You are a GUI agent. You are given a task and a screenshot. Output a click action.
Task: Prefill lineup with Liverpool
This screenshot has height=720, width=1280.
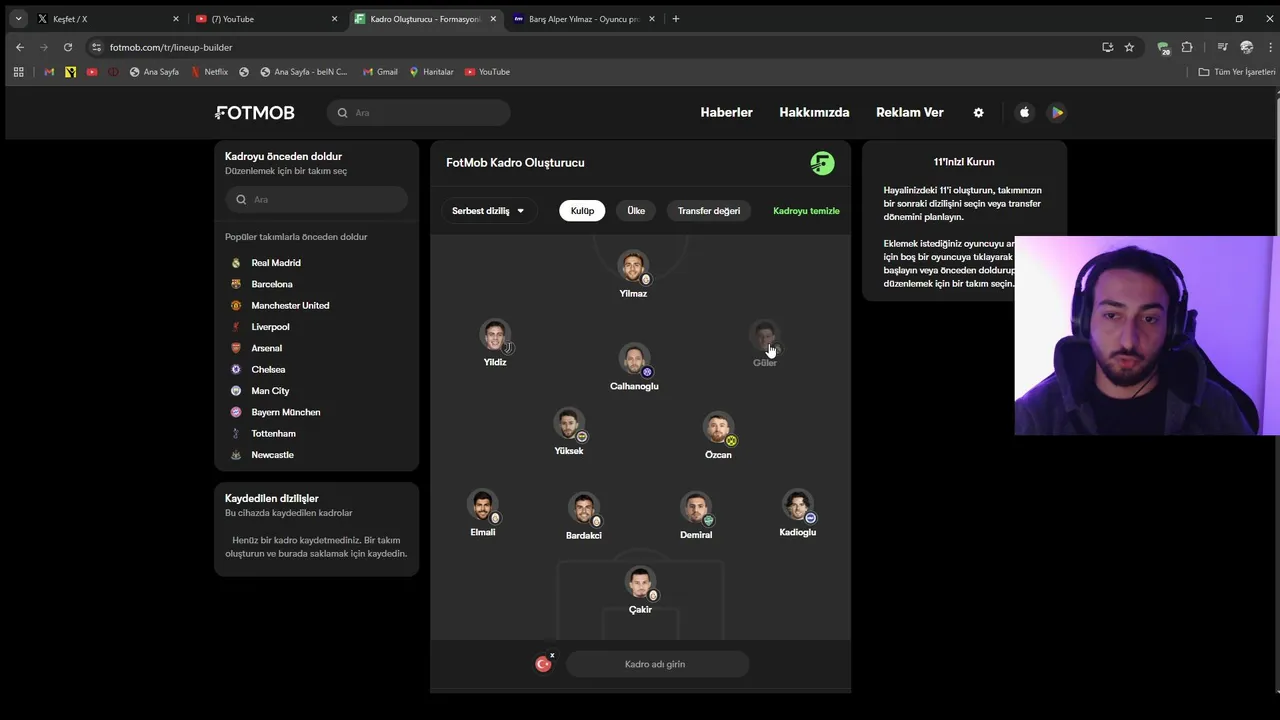270,327
